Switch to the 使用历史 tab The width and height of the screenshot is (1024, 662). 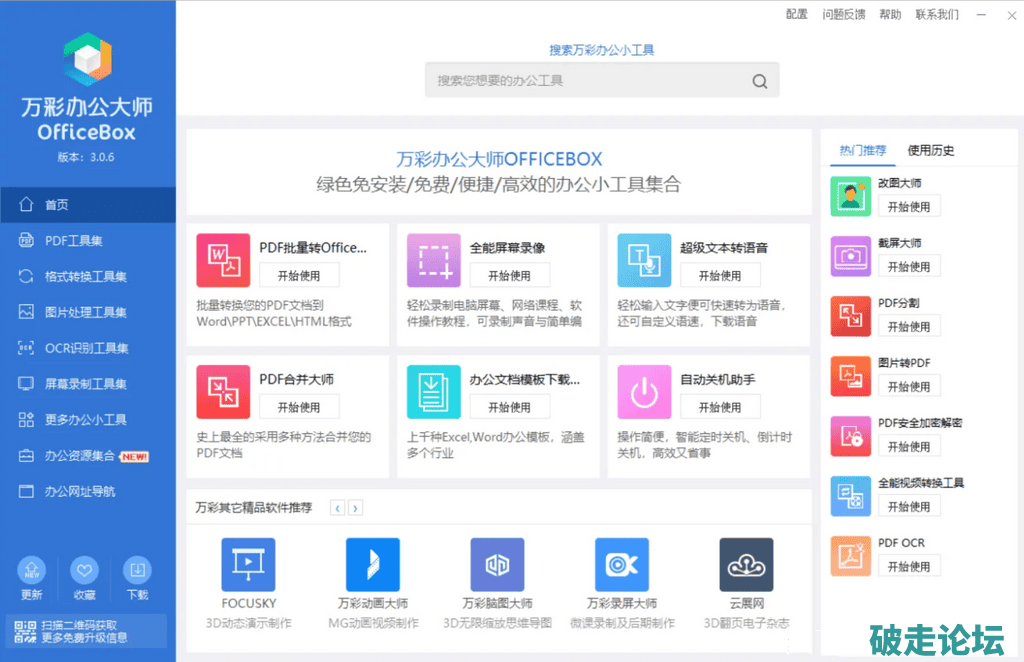click(930, 151)
